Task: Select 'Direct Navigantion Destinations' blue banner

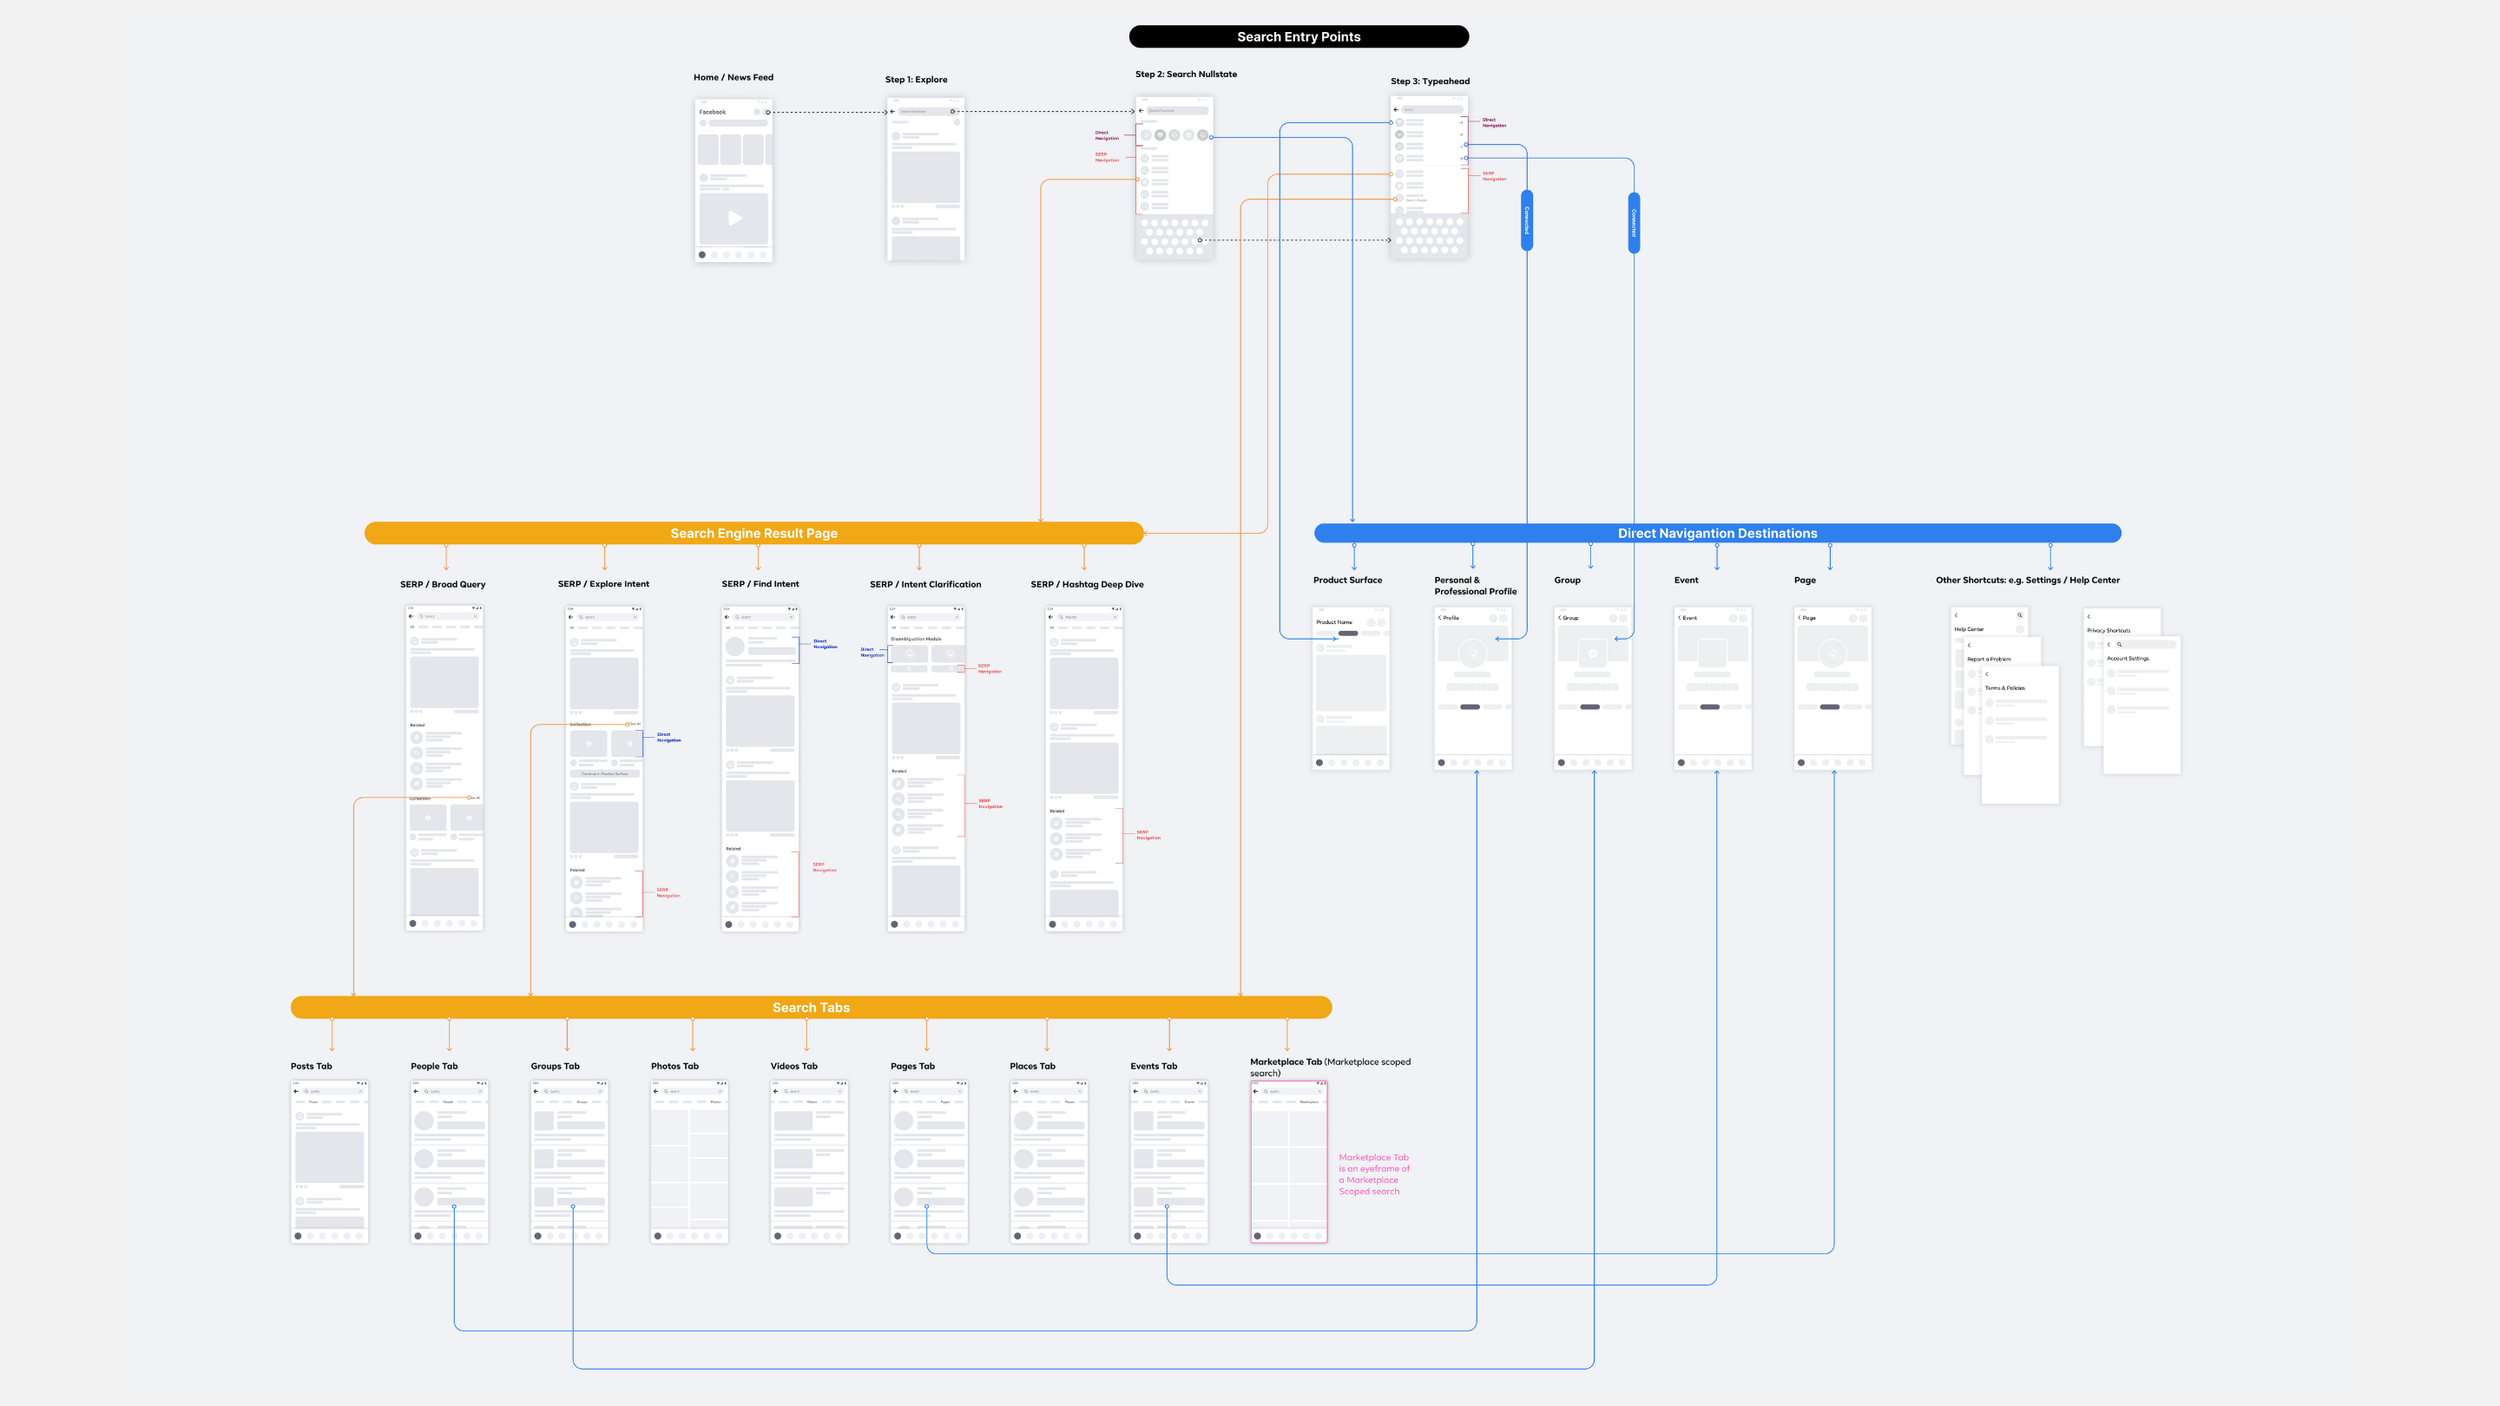Action: 1716,533
